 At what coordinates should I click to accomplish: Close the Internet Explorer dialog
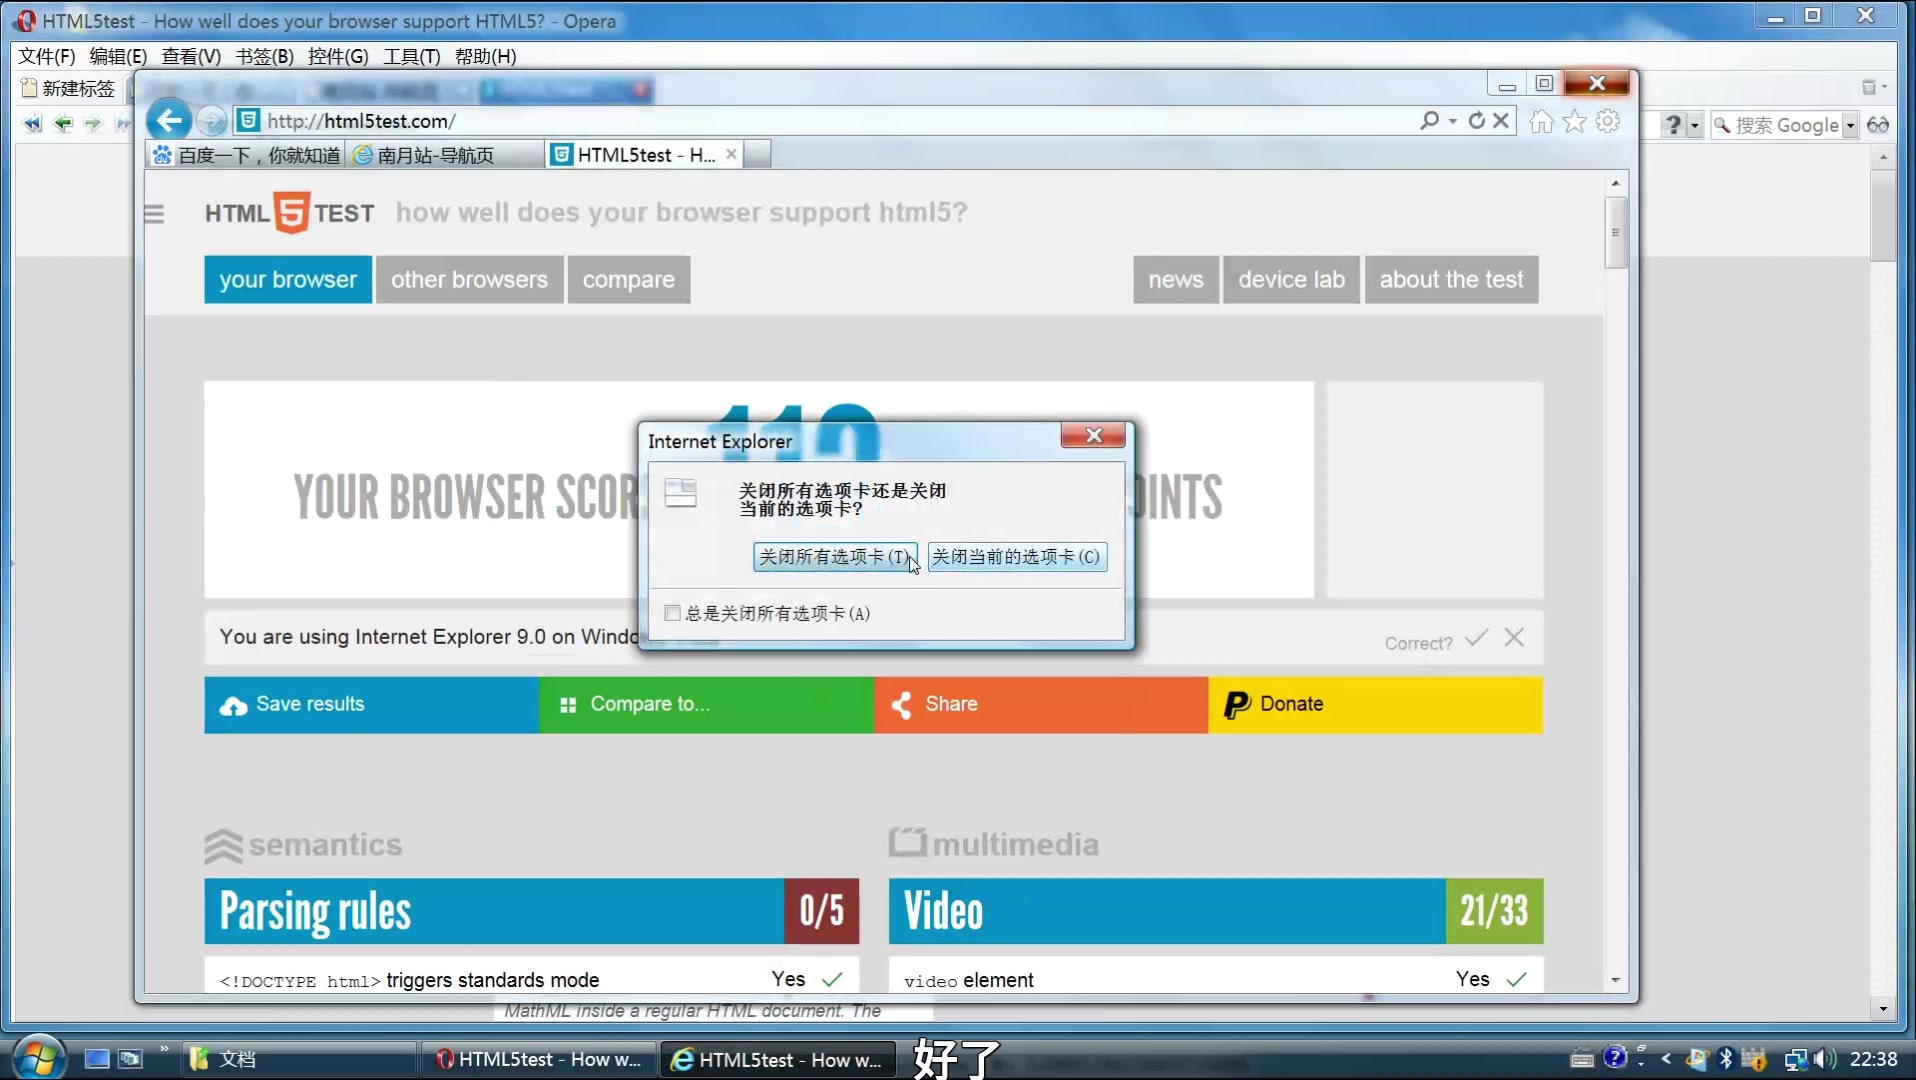(x=1093, y=435)
